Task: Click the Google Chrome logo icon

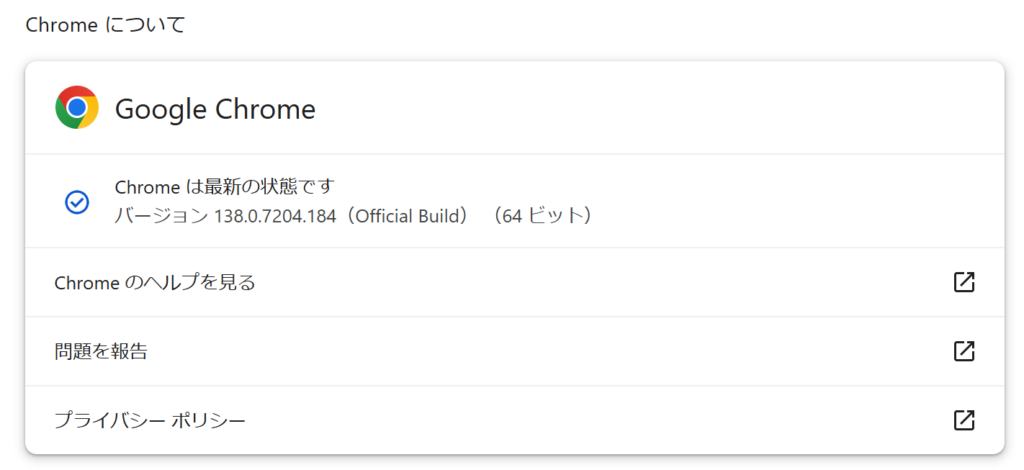Action: [77, 108]
